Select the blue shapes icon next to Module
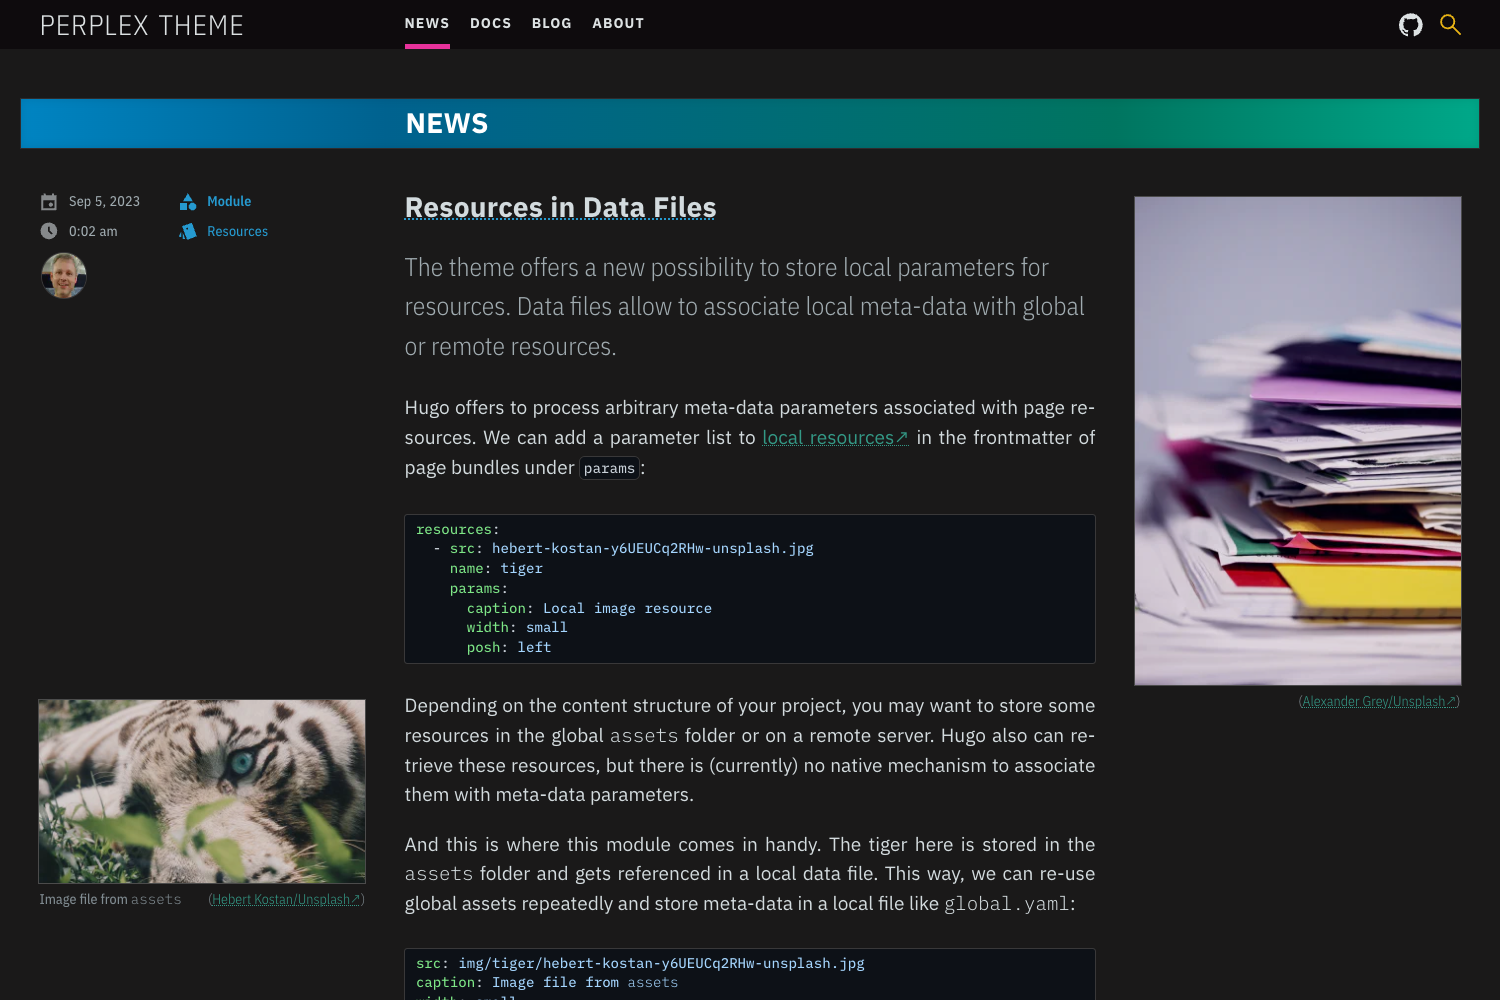Image resolution: width=1500 pixels, height=1000 pixels. click(x=187, y=201)
